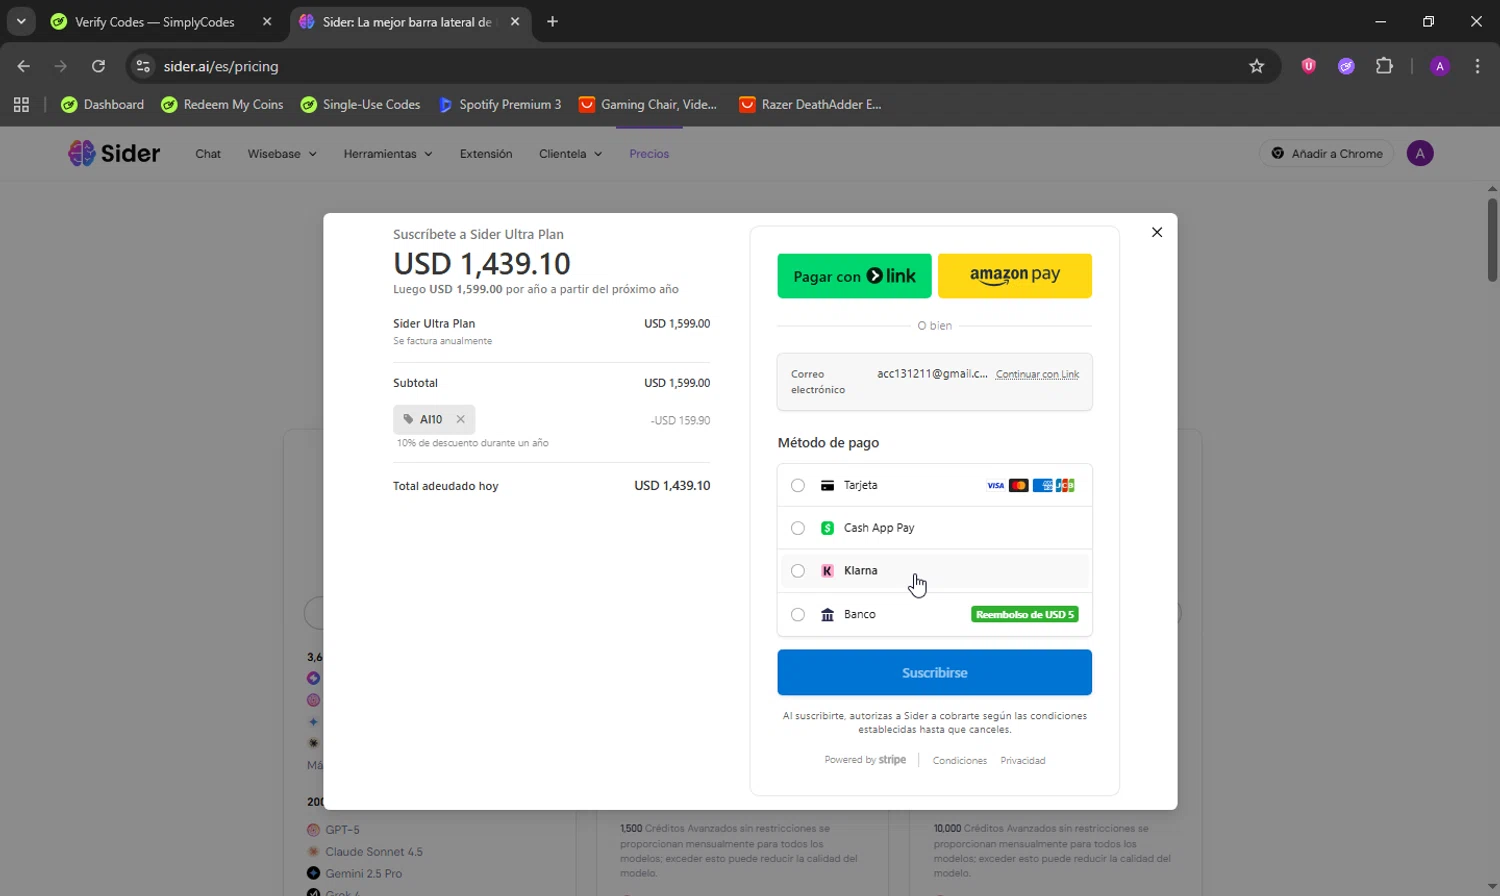This screenshot has height=896, width=1500.
Task: Click the Sider logo in header
Action: [114, 153]
